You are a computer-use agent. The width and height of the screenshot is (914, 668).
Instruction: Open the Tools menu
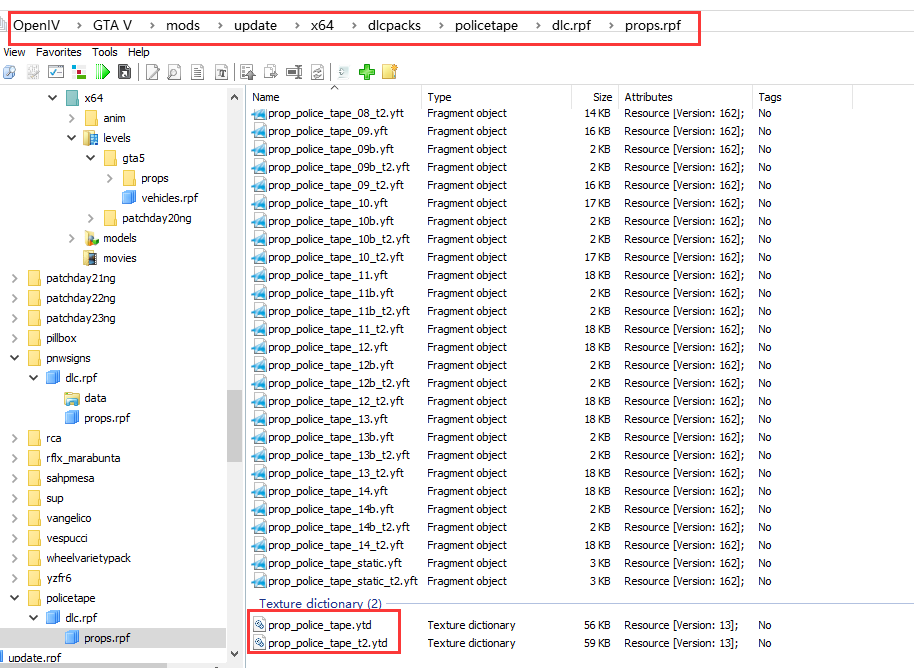coord(104,52)
